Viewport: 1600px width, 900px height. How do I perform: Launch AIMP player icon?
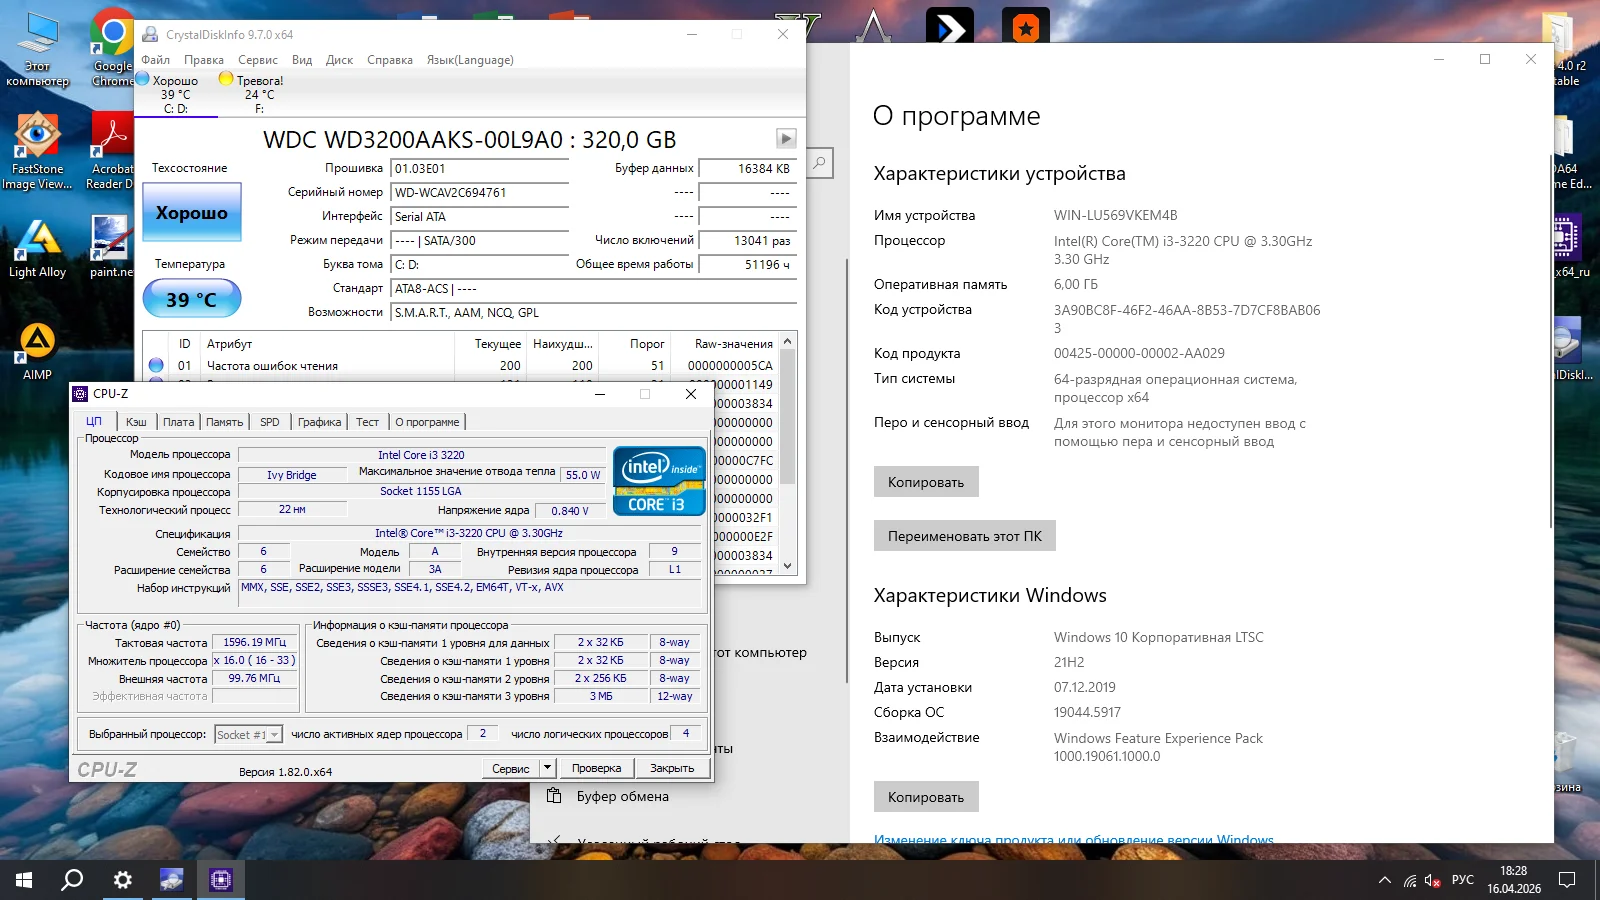point(37,350)
